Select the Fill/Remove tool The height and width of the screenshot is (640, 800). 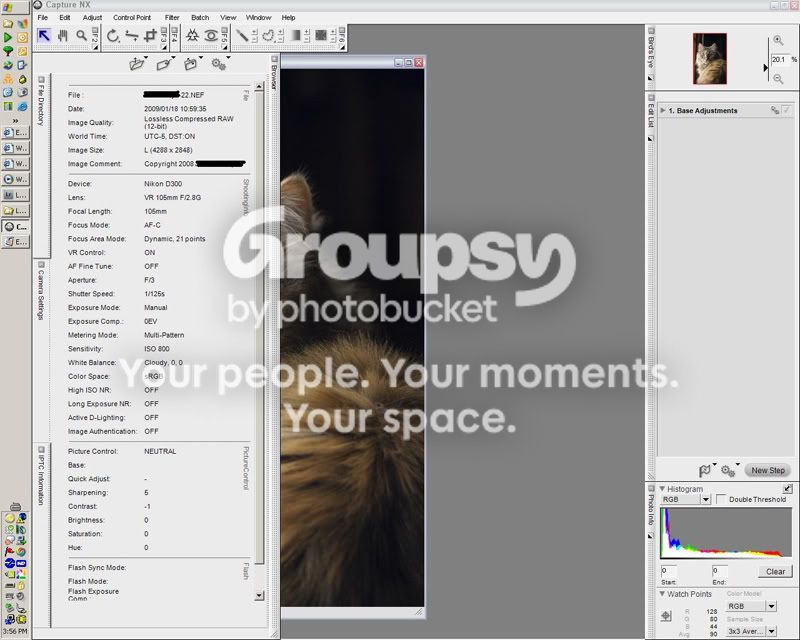tap(321, 35)
